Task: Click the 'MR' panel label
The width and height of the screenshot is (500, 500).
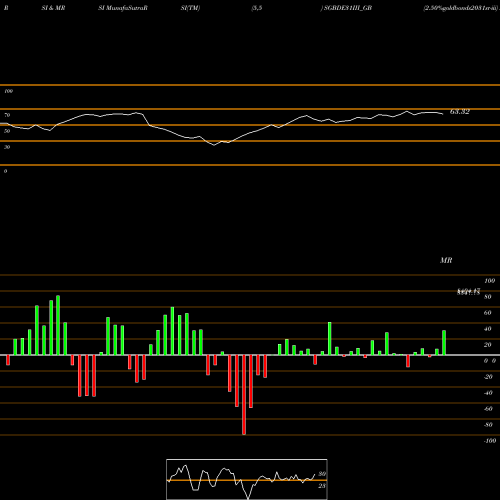Action: [x=446, y=260]
